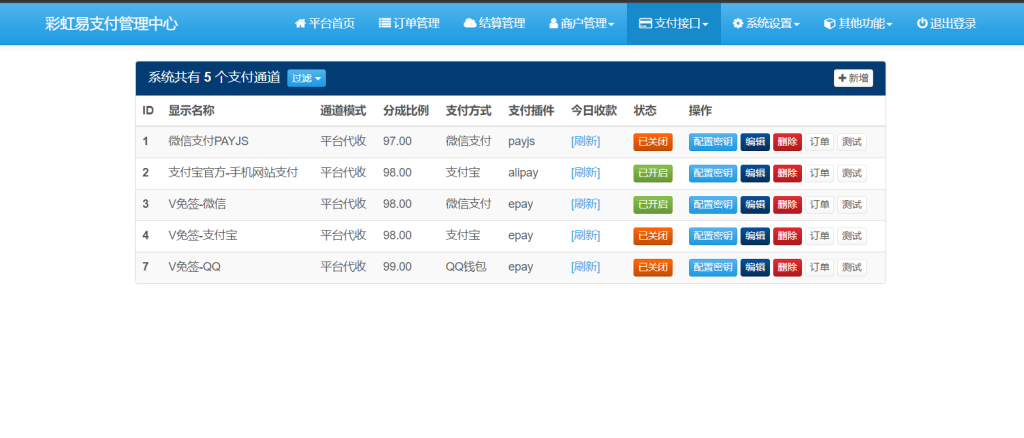This screenshot has width=1024, height=438.
Task: Delete the V免签-QQ channel
Action: point(787,268)
